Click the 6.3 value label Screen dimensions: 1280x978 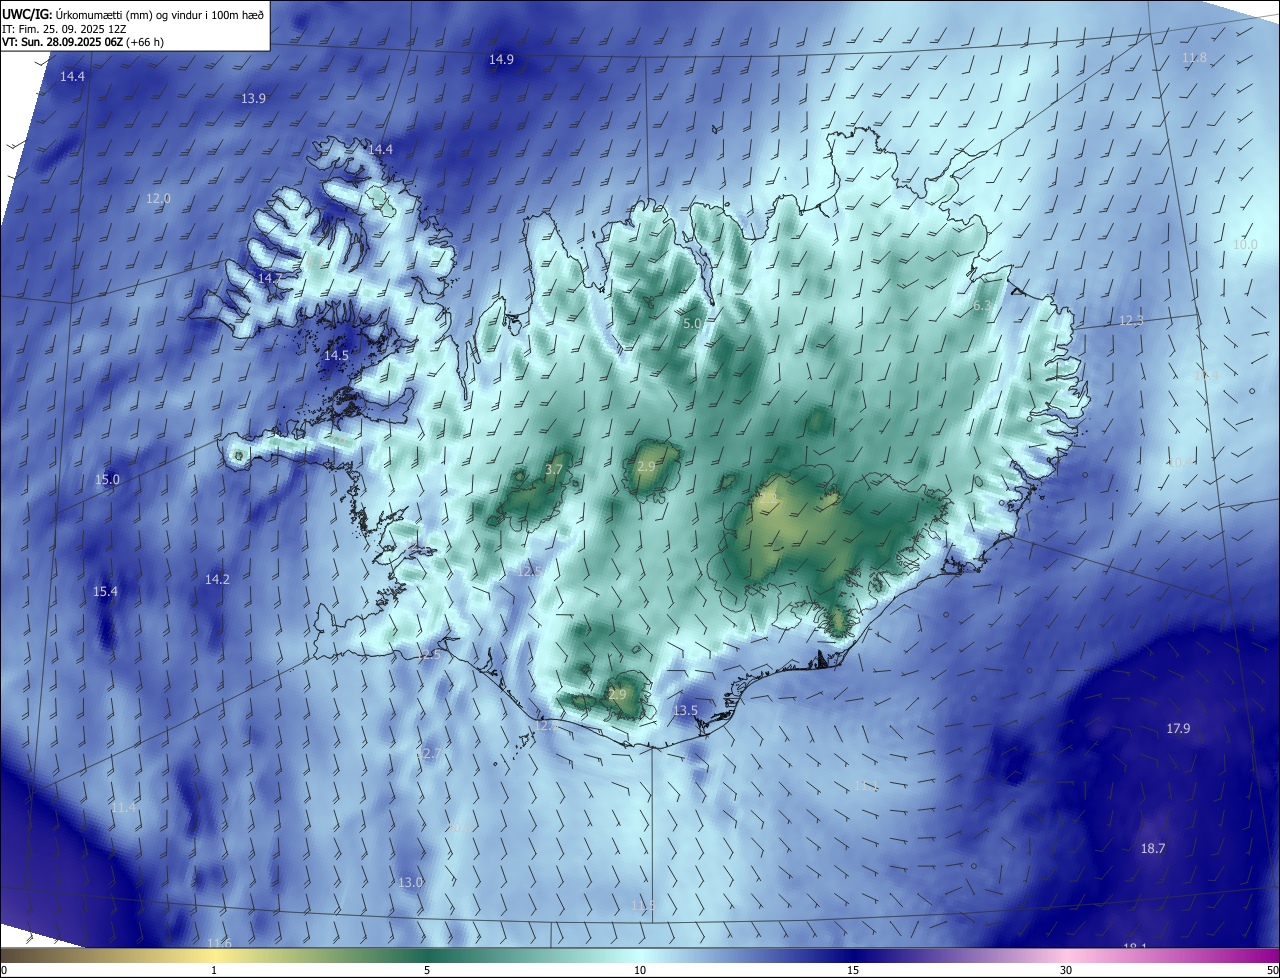click(982, 306)
